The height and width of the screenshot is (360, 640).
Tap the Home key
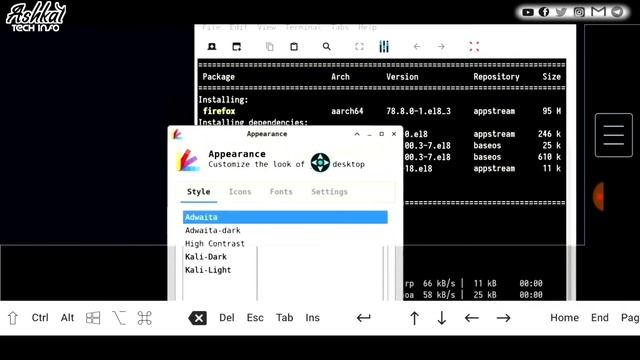(x=564, y=318)
